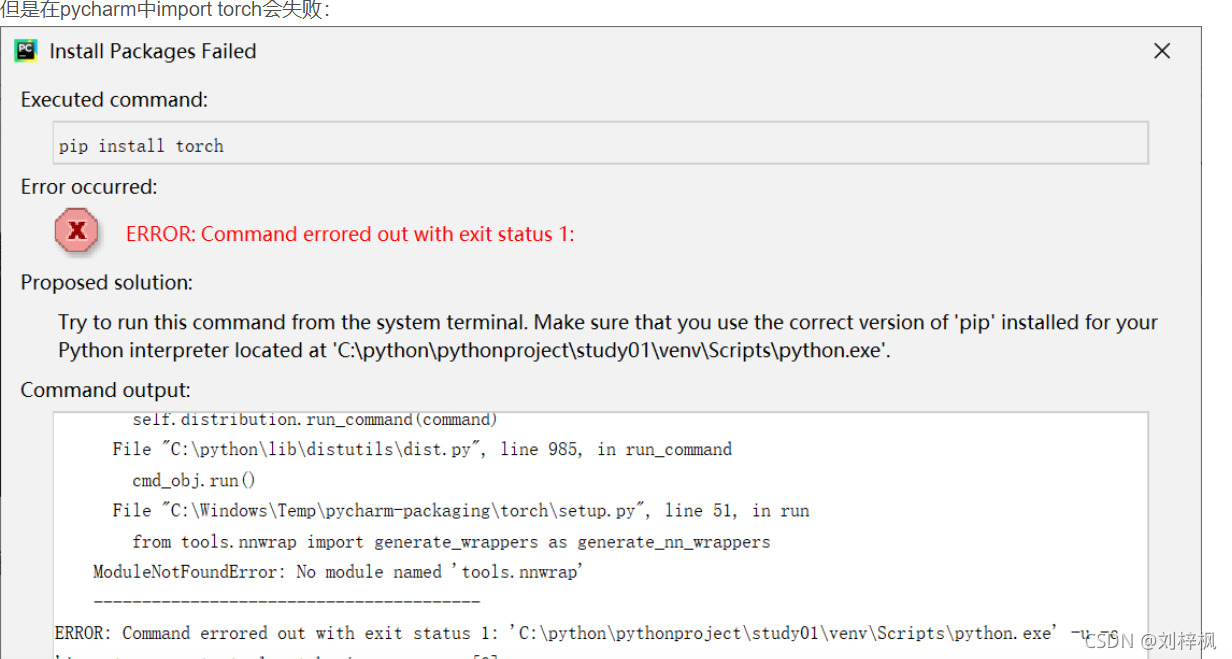Click the dist.py line 985 traceback line

click(x=422, y=450)
